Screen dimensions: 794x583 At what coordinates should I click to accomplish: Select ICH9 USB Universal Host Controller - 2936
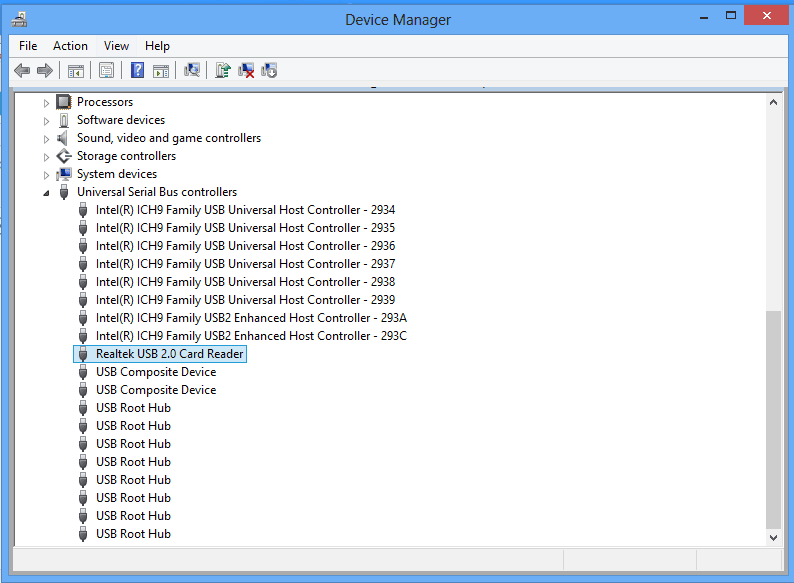pyautogui.click(x=245, y=246)
